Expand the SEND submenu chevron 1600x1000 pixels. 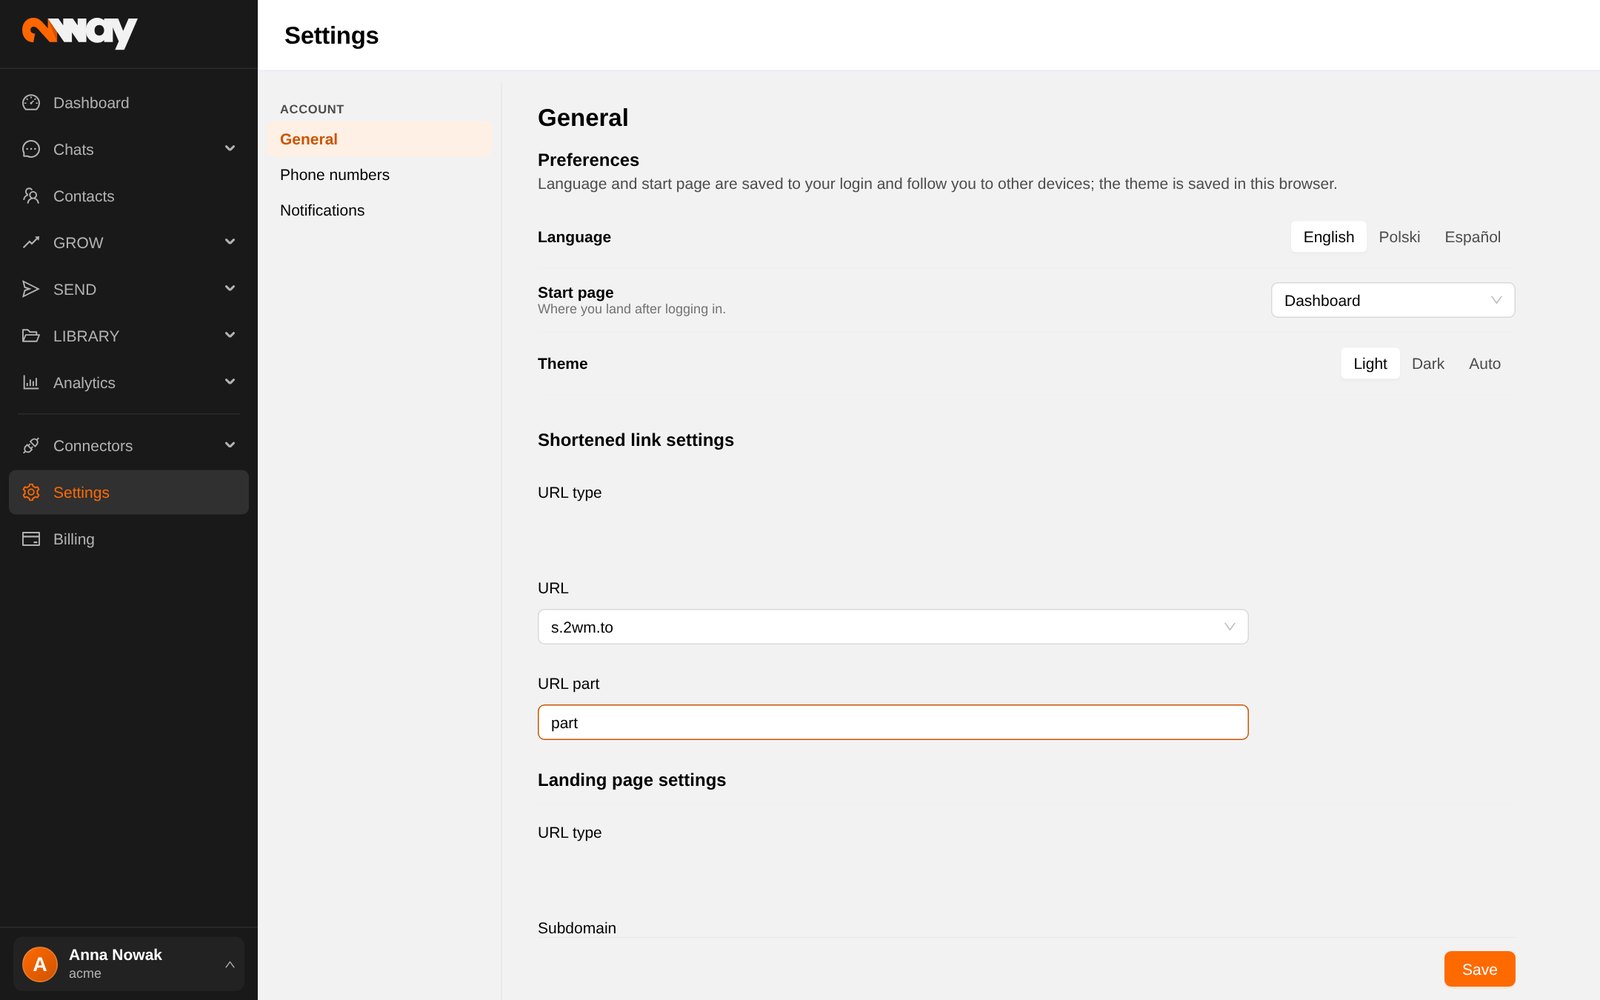(230, 289)
